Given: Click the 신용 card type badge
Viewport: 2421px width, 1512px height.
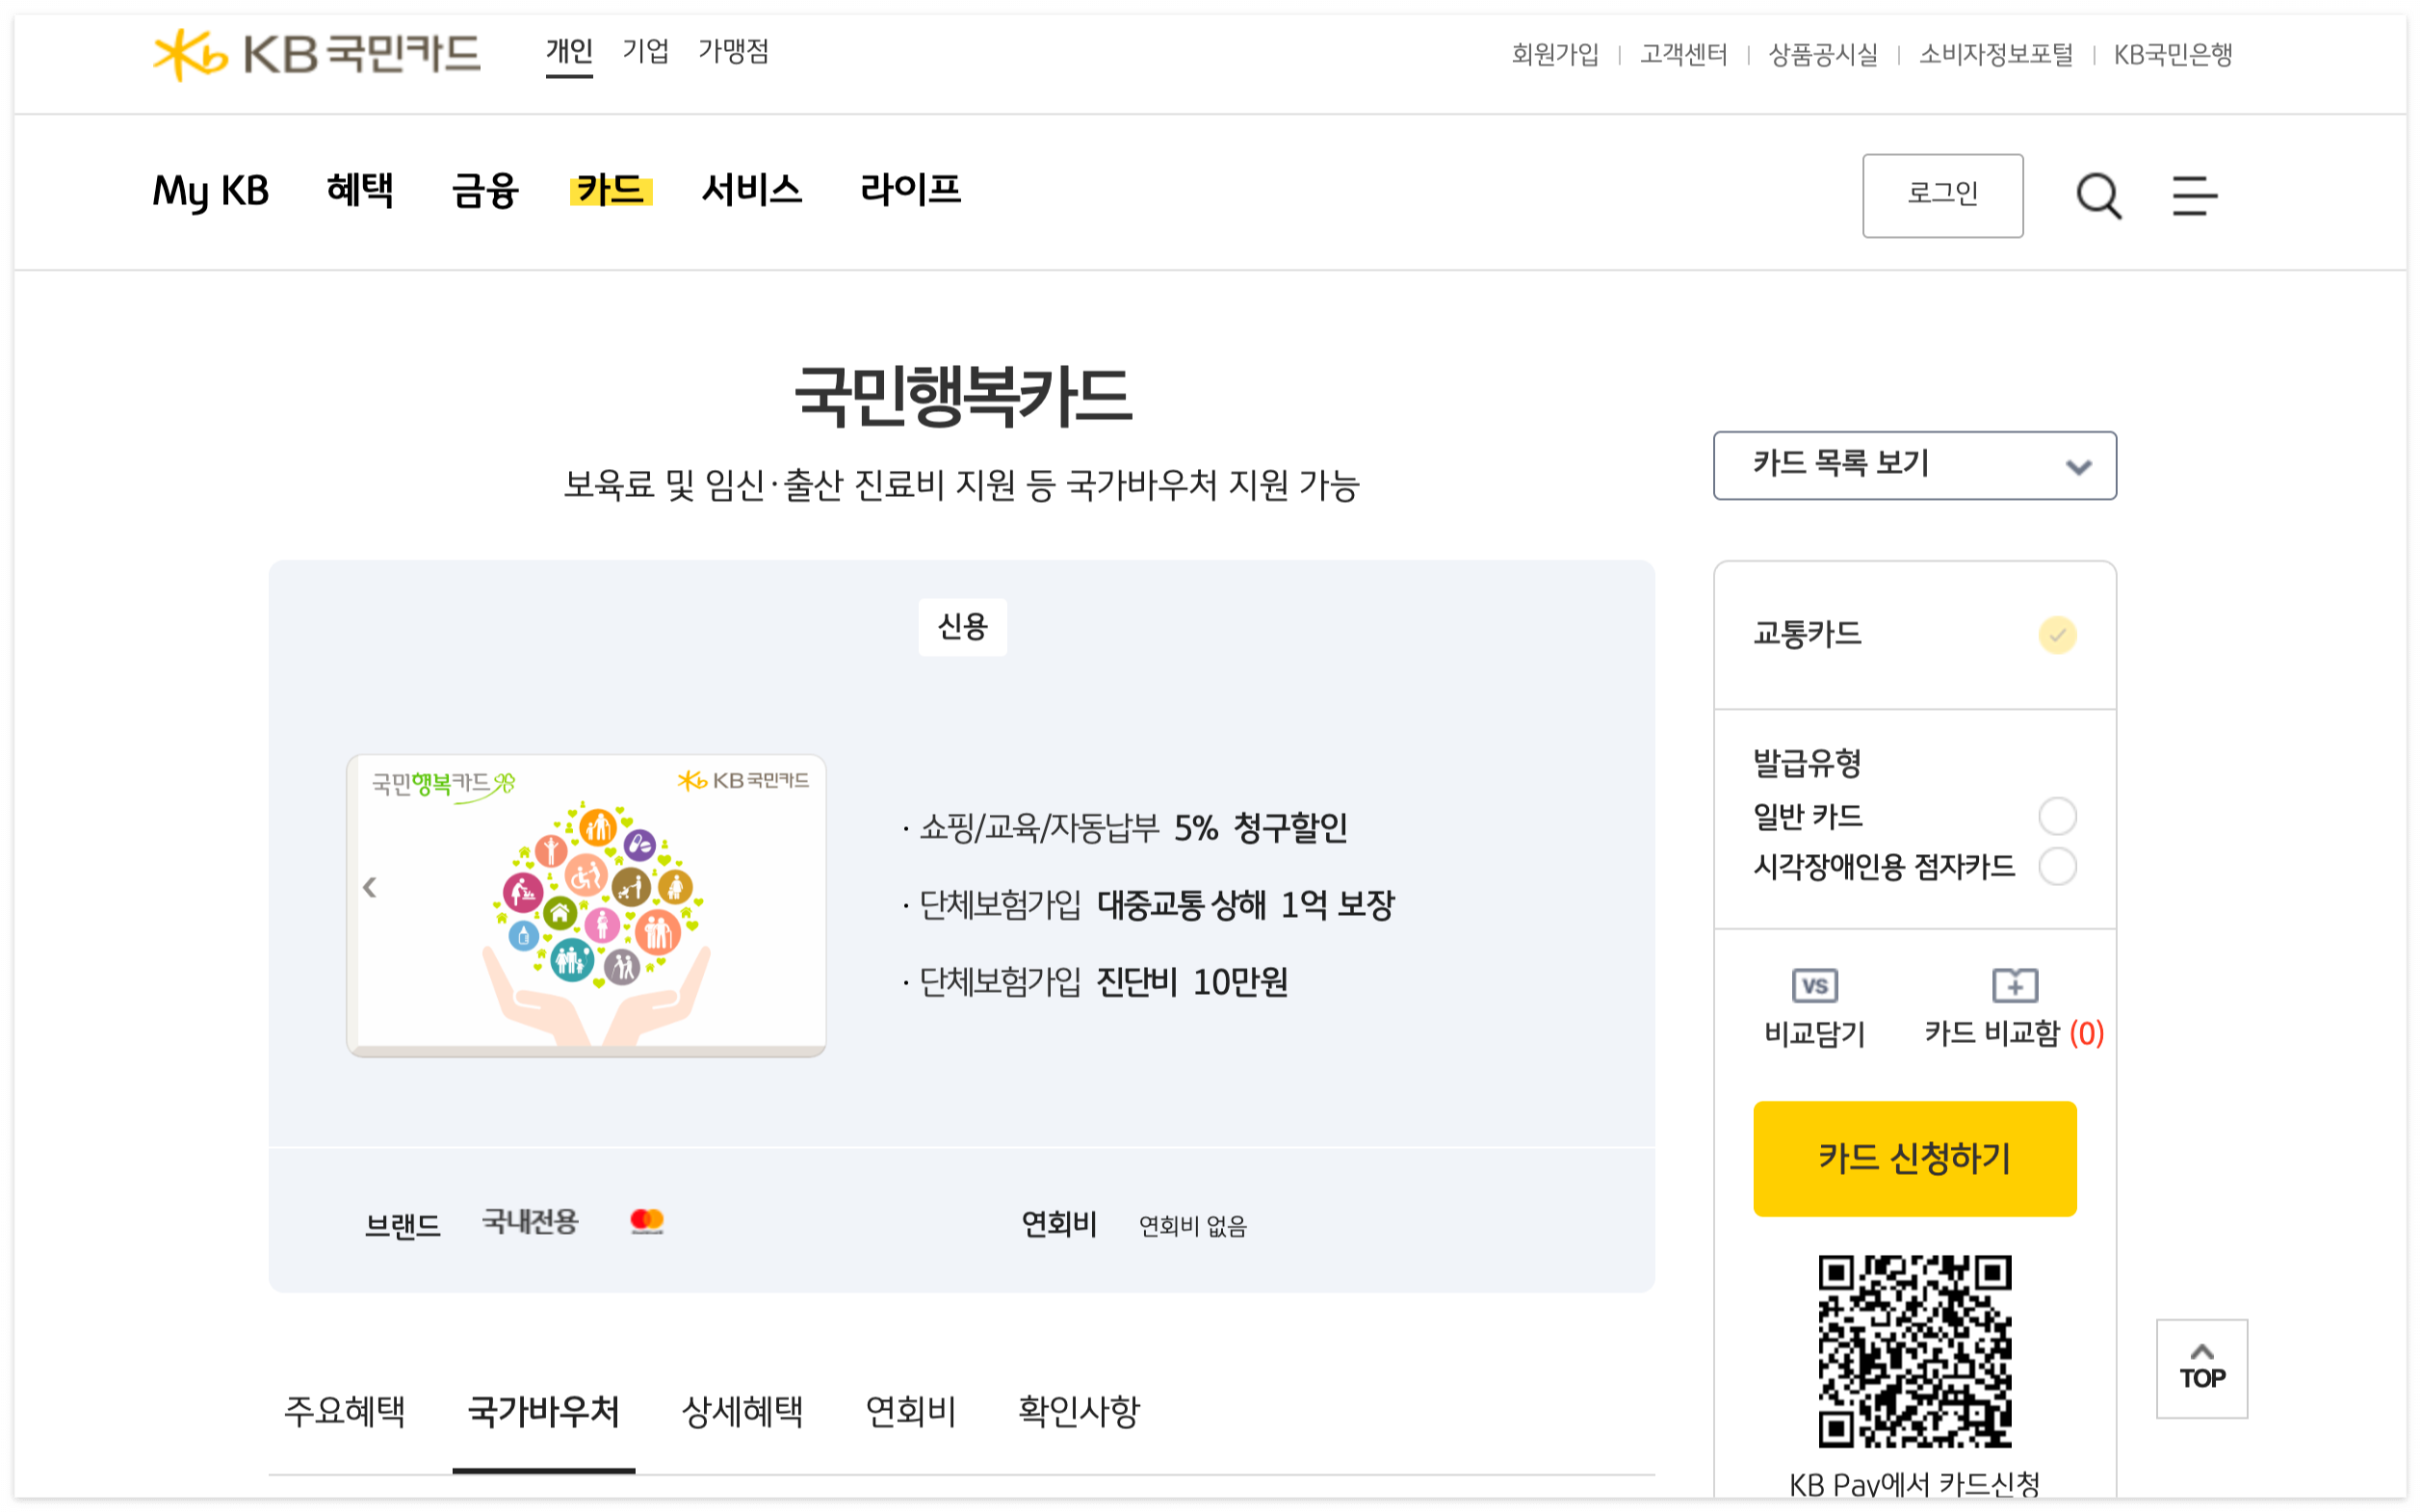Looking at the screenshot, I should pyautogui.click(x=962, y=627).
